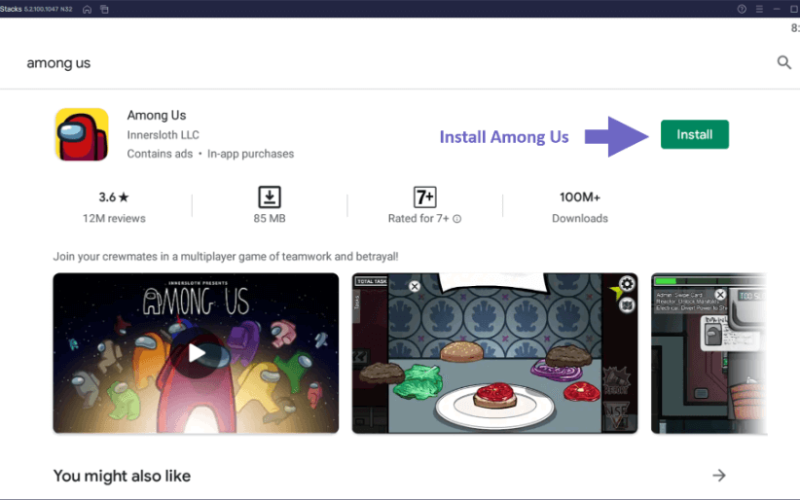Screen dimensions: 800x500
Task: Click the crewmates game description line
Action: [x=226, y=256]
